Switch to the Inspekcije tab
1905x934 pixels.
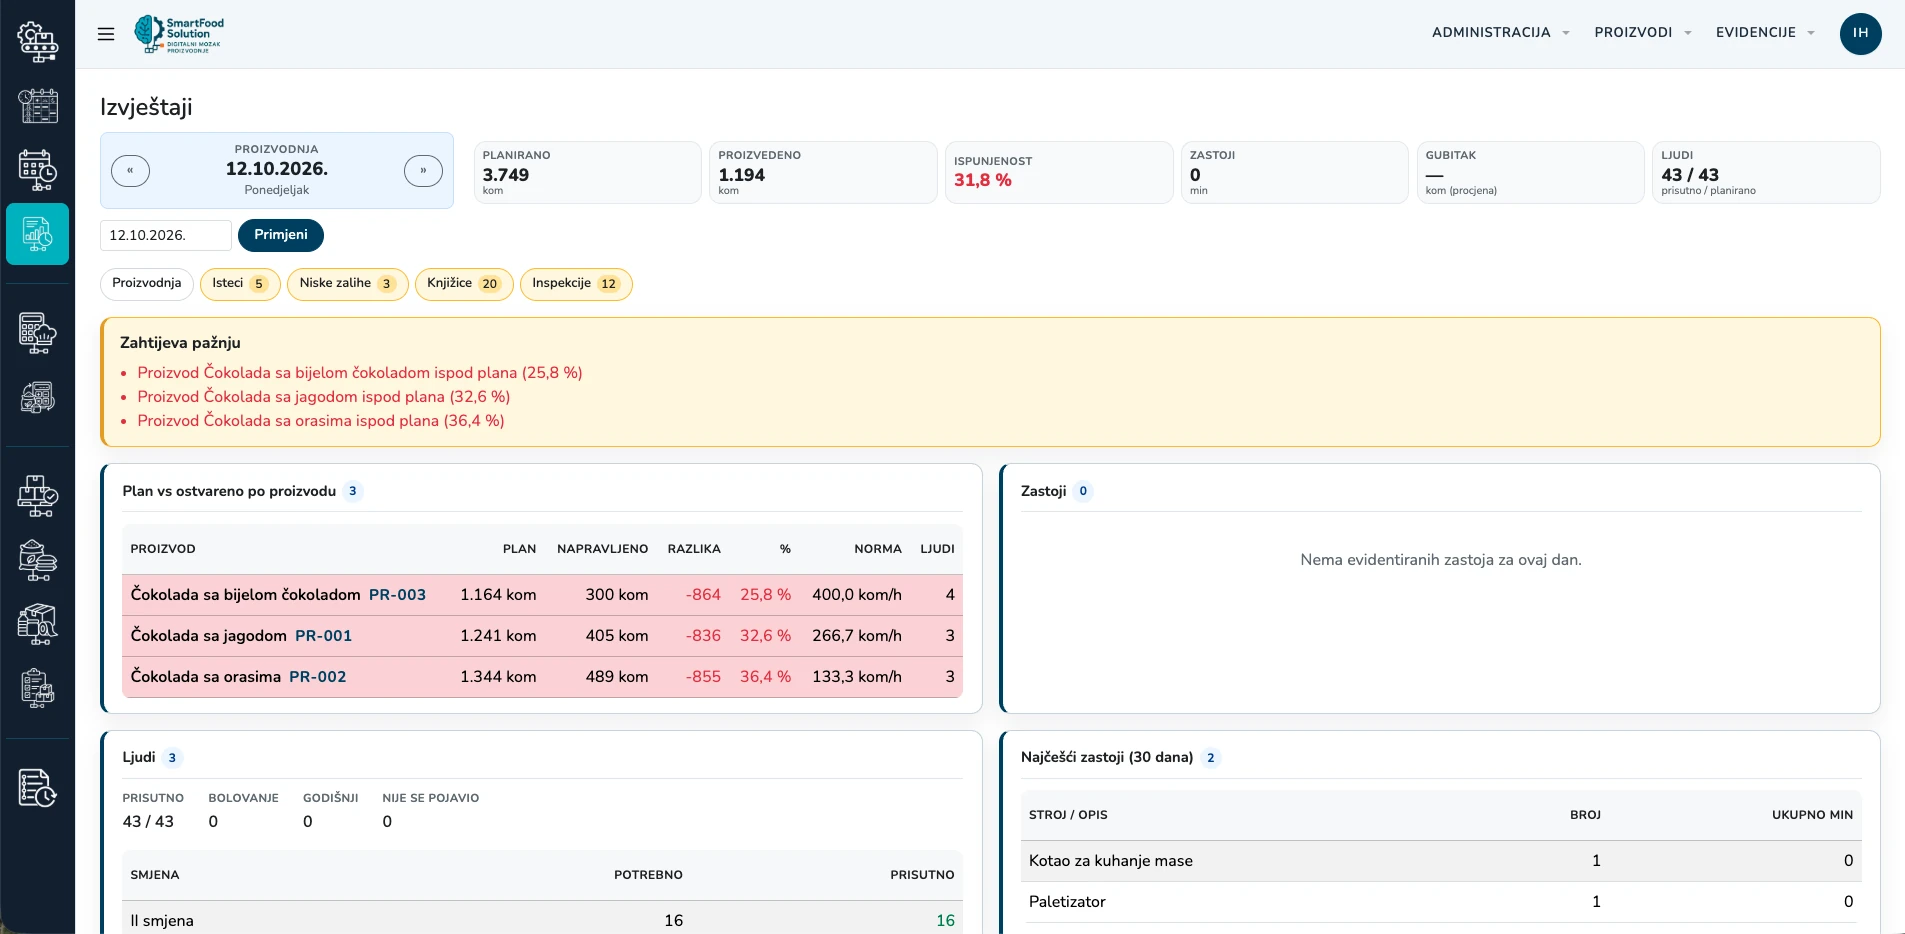(x=576, y=284)
